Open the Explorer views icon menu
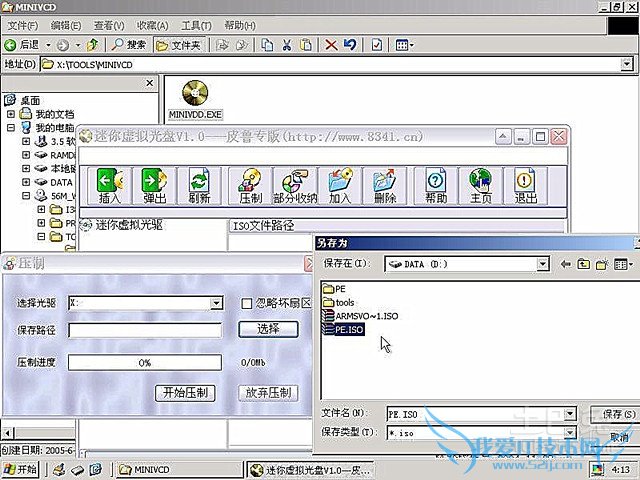 (x=404, y=45)
